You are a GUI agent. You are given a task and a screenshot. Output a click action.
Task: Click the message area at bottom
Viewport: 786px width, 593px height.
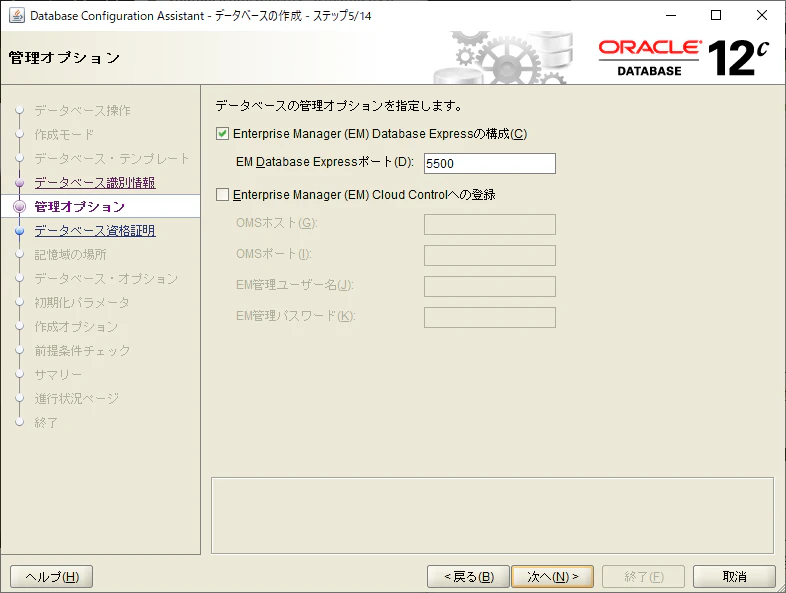[x=492, y=515]
